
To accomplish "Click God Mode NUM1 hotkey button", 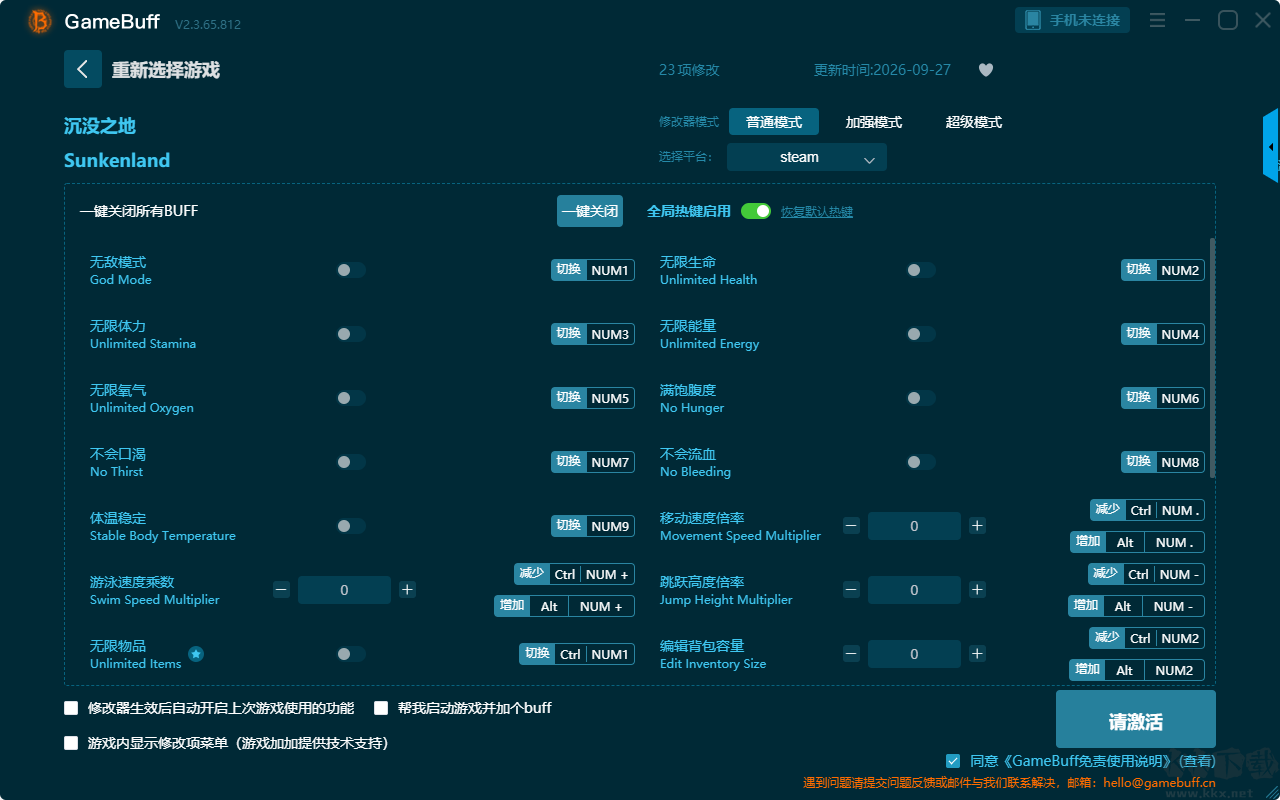I will click(593, 270).
